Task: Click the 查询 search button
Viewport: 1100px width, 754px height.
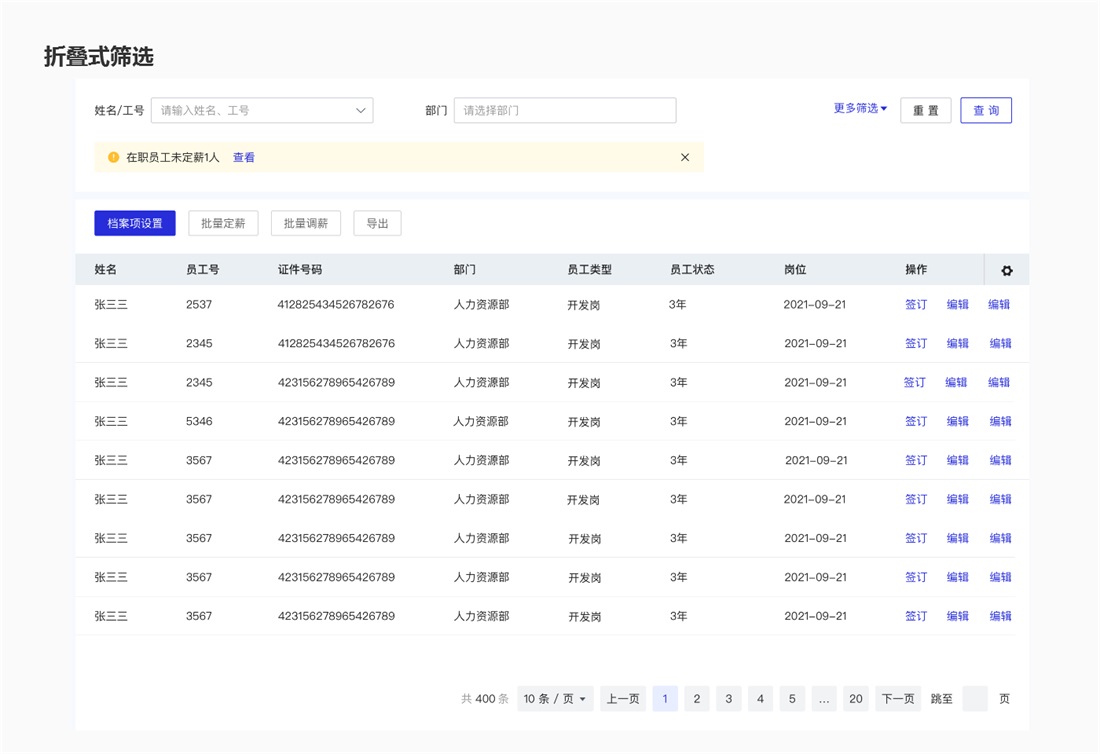Action: click(x=986, y=110)
